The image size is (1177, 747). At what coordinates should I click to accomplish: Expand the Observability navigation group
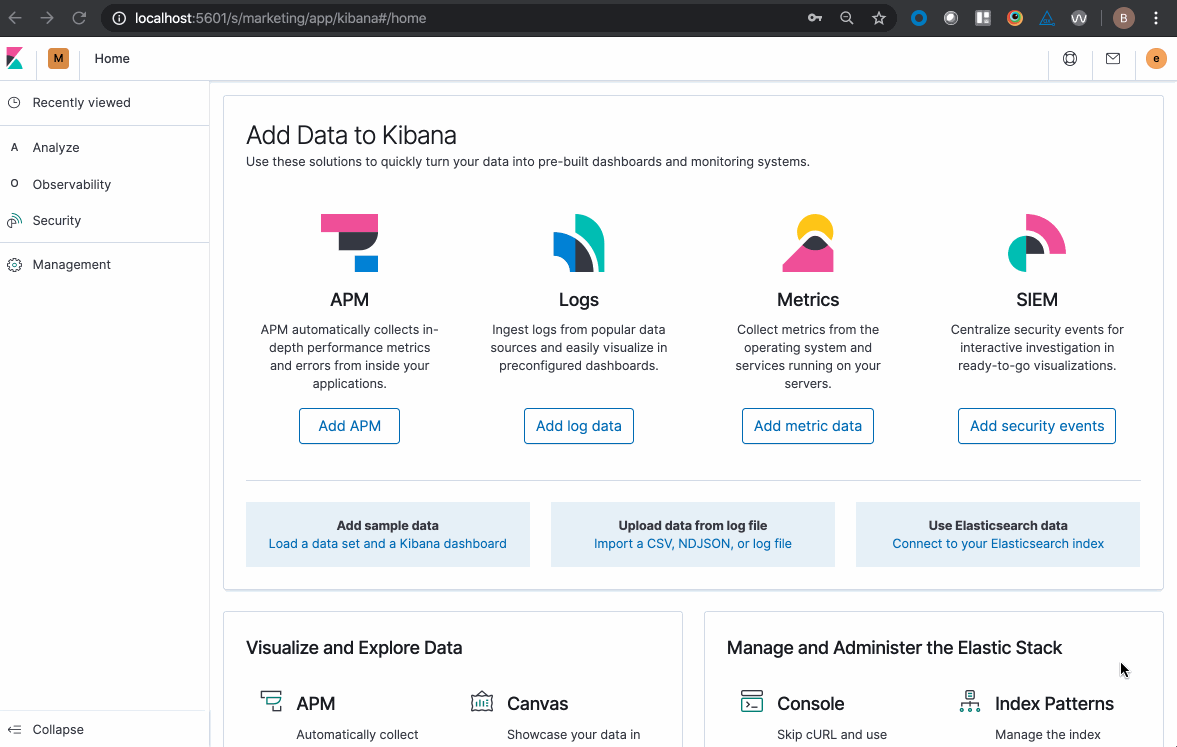point(104,184)
